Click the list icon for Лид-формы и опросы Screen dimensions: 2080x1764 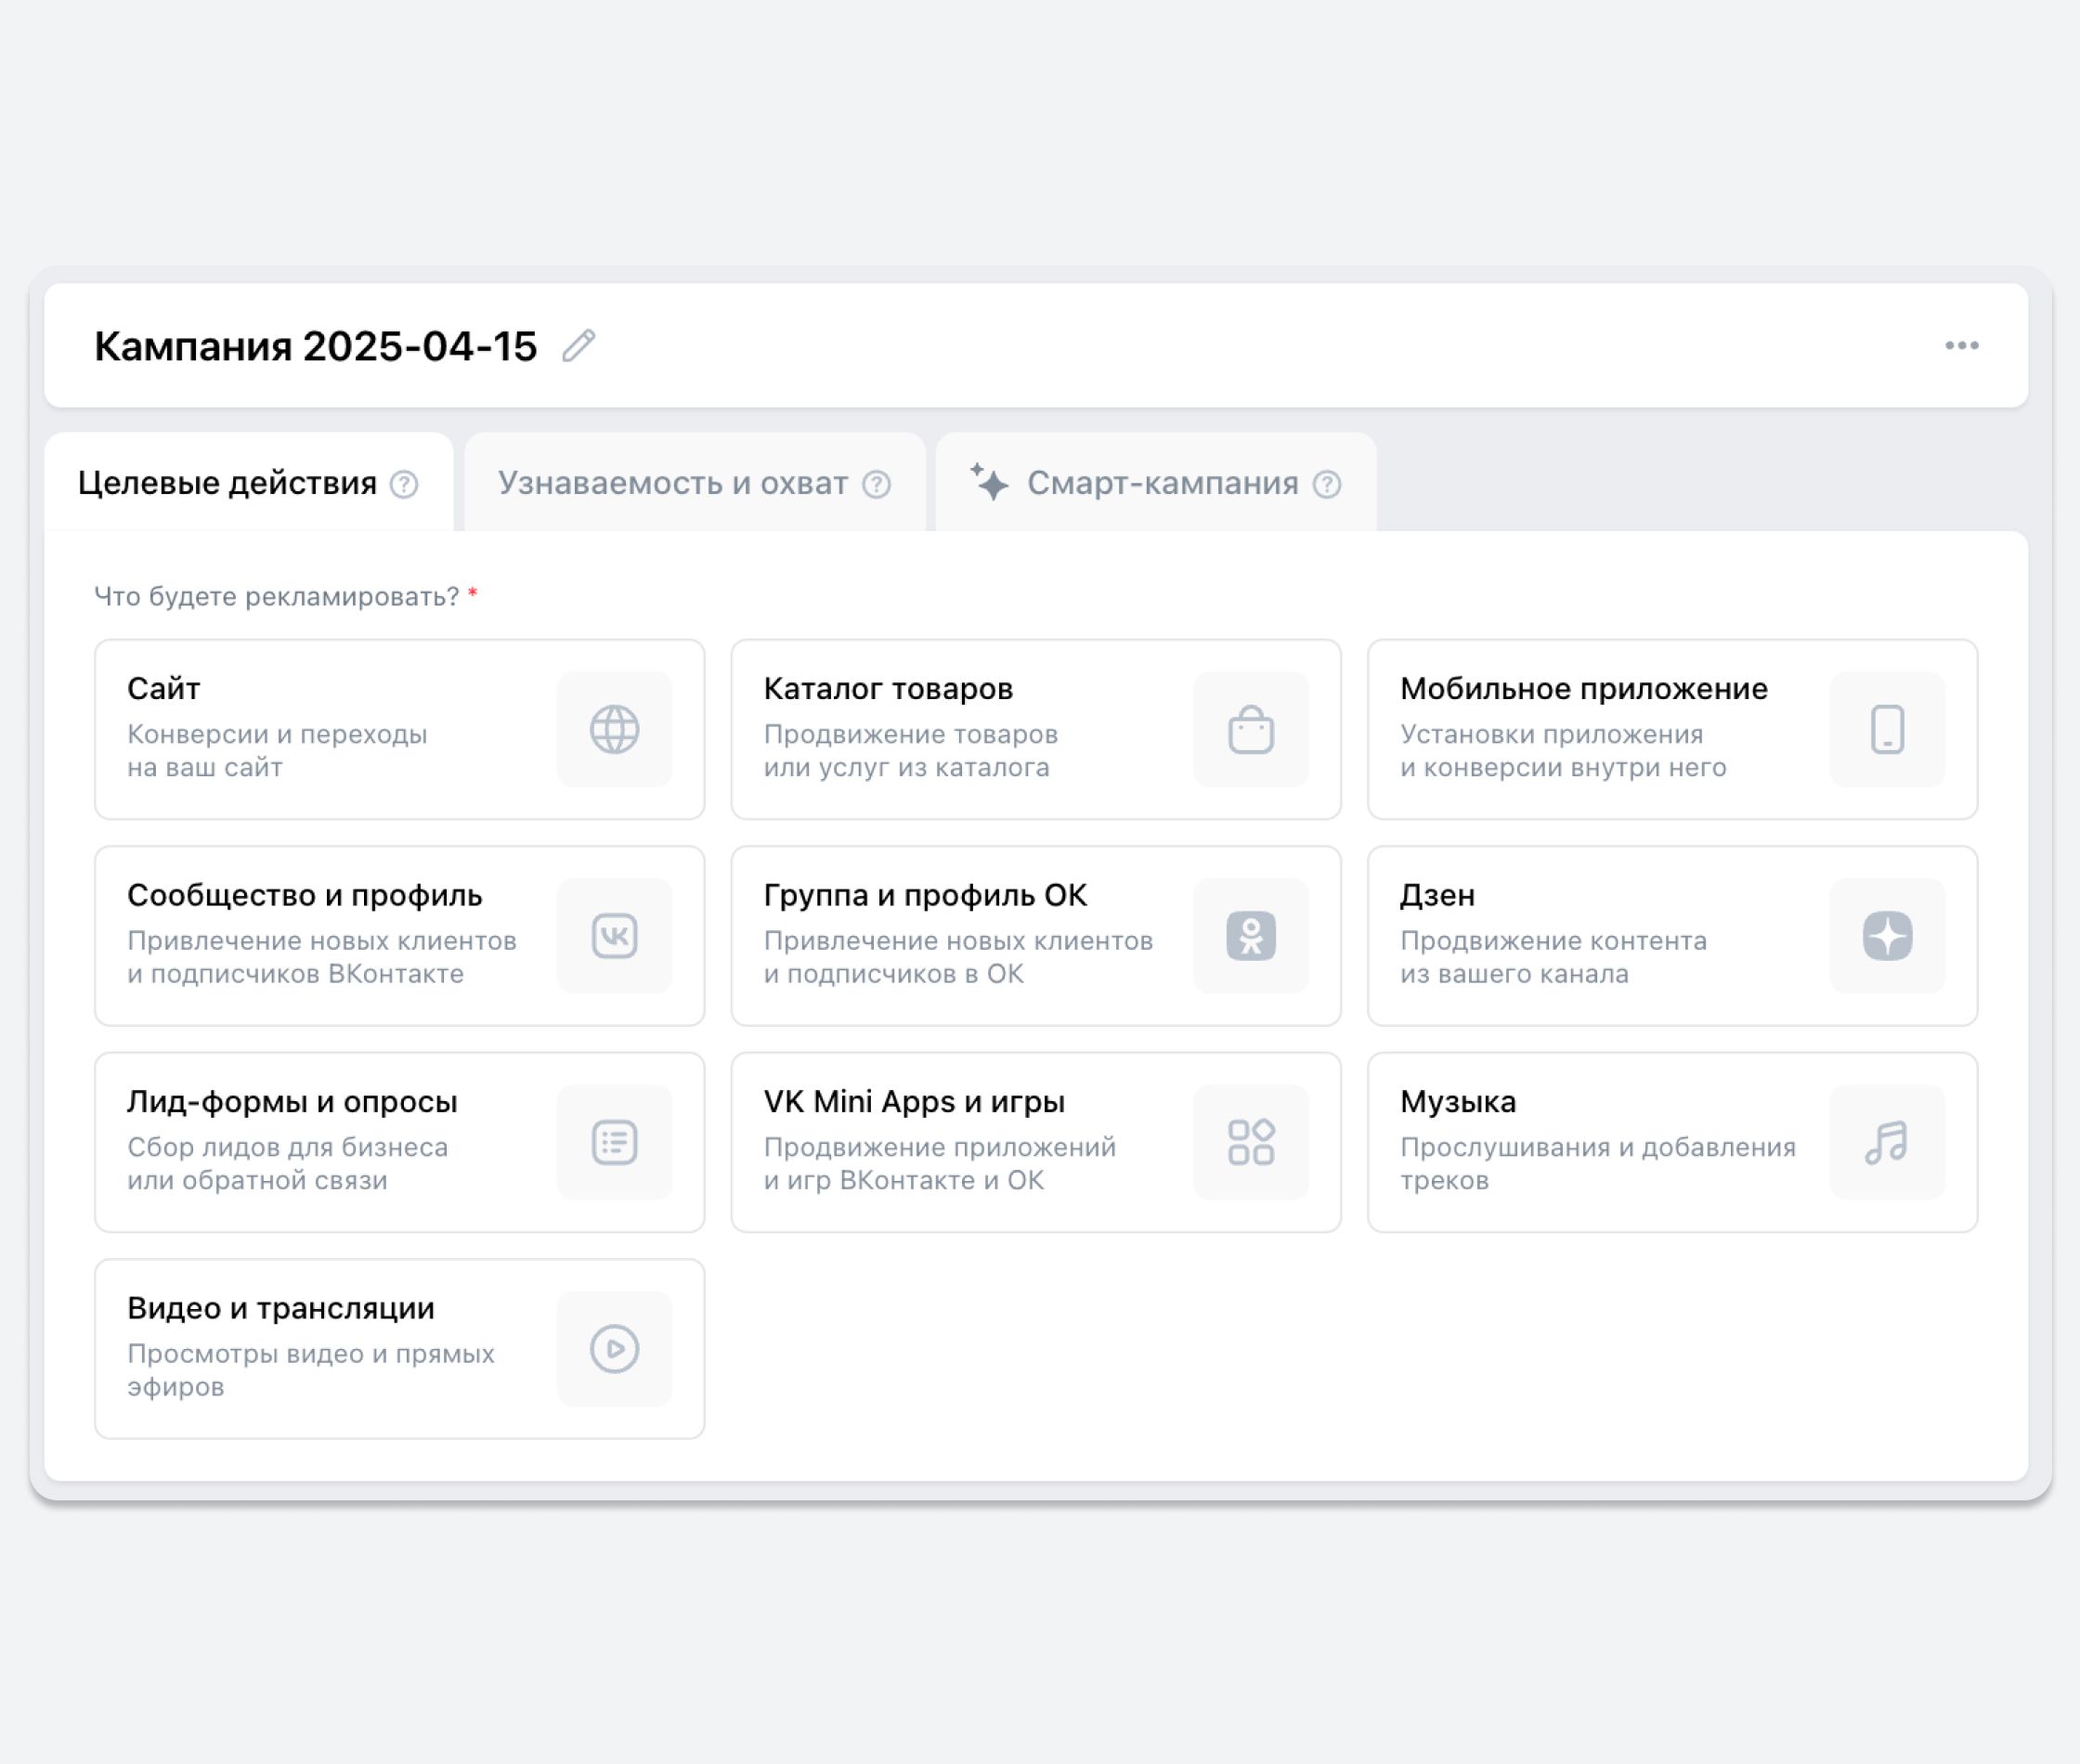coord(614,1142)
